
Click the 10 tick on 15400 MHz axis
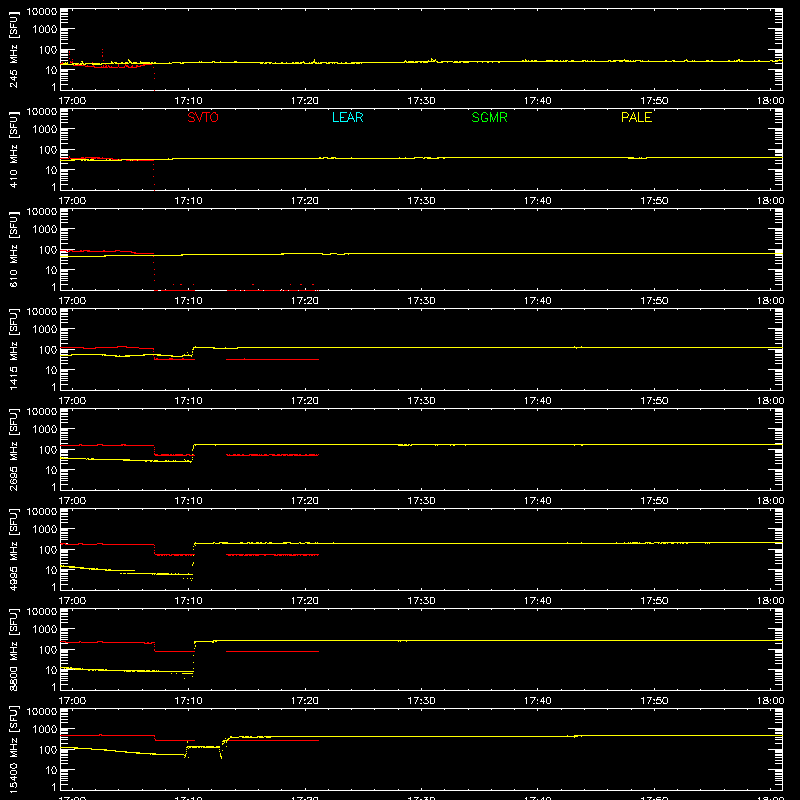[x=51, y=770]
